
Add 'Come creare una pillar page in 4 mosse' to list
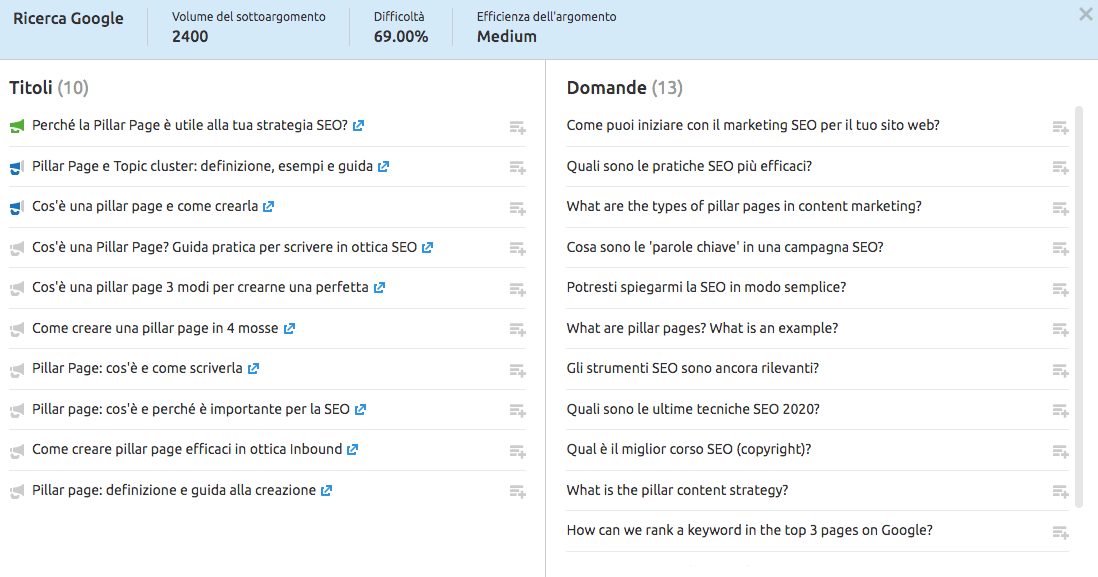coord(517,329)
